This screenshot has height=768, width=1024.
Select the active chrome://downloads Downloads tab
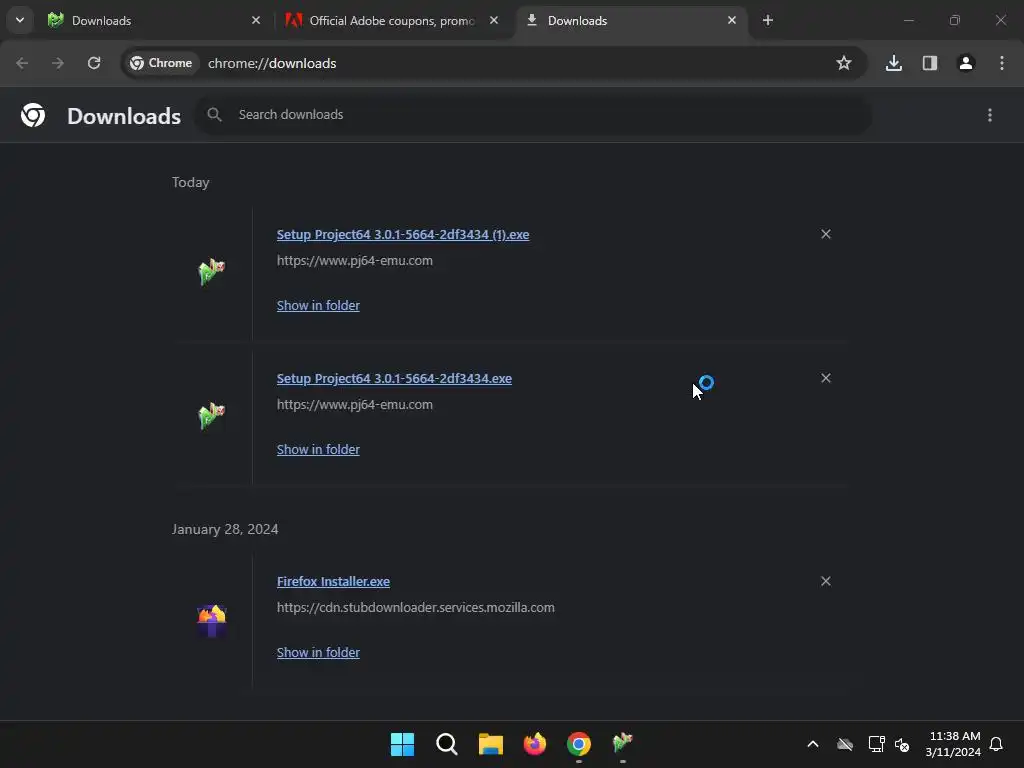632,20
